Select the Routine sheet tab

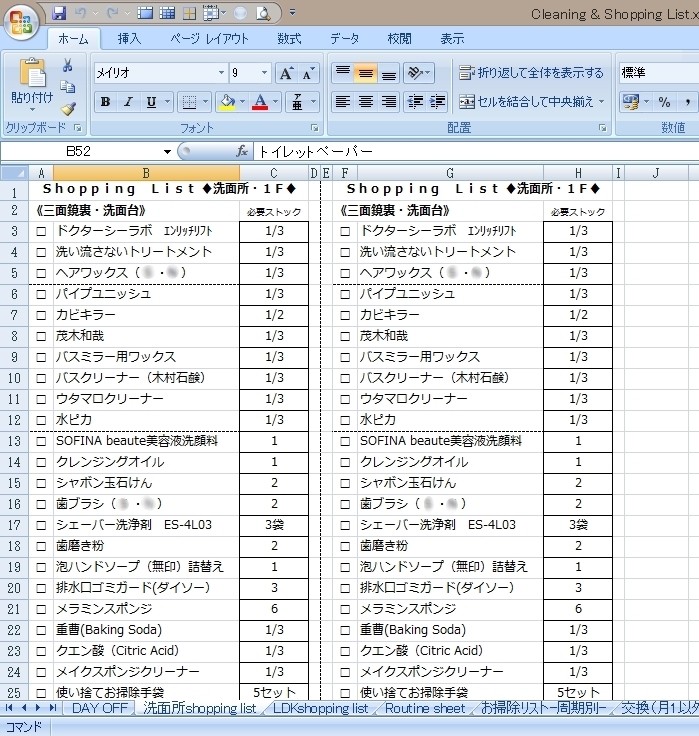[425, 708]
